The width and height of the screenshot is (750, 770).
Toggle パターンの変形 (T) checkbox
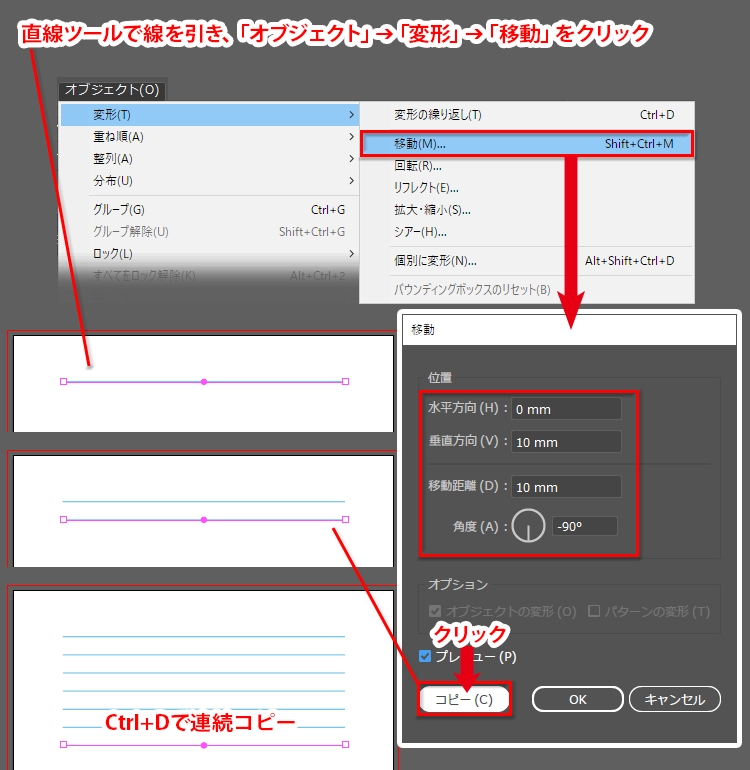pos(594,611)
